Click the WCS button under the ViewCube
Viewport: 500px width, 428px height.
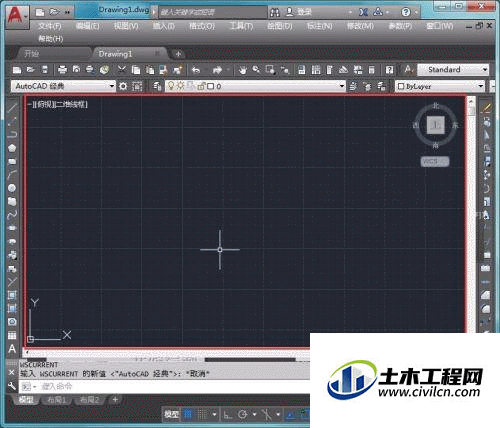click(435, 162)
